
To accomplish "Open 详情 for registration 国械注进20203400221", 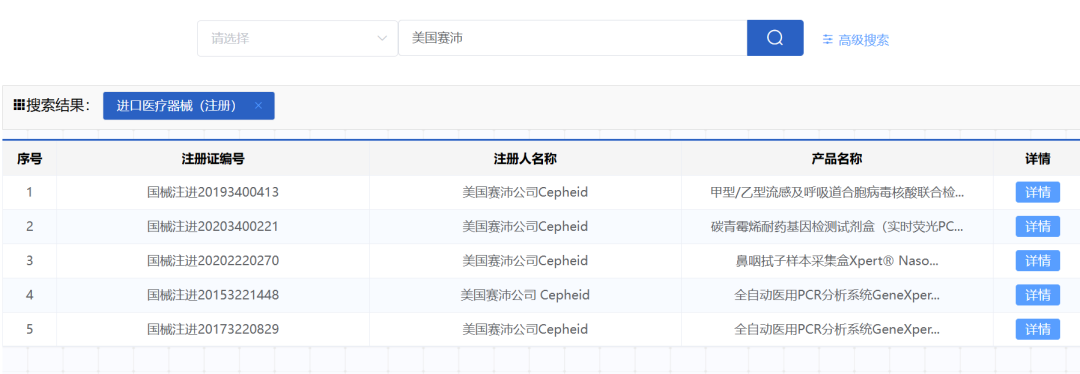I will point(1037,226).
